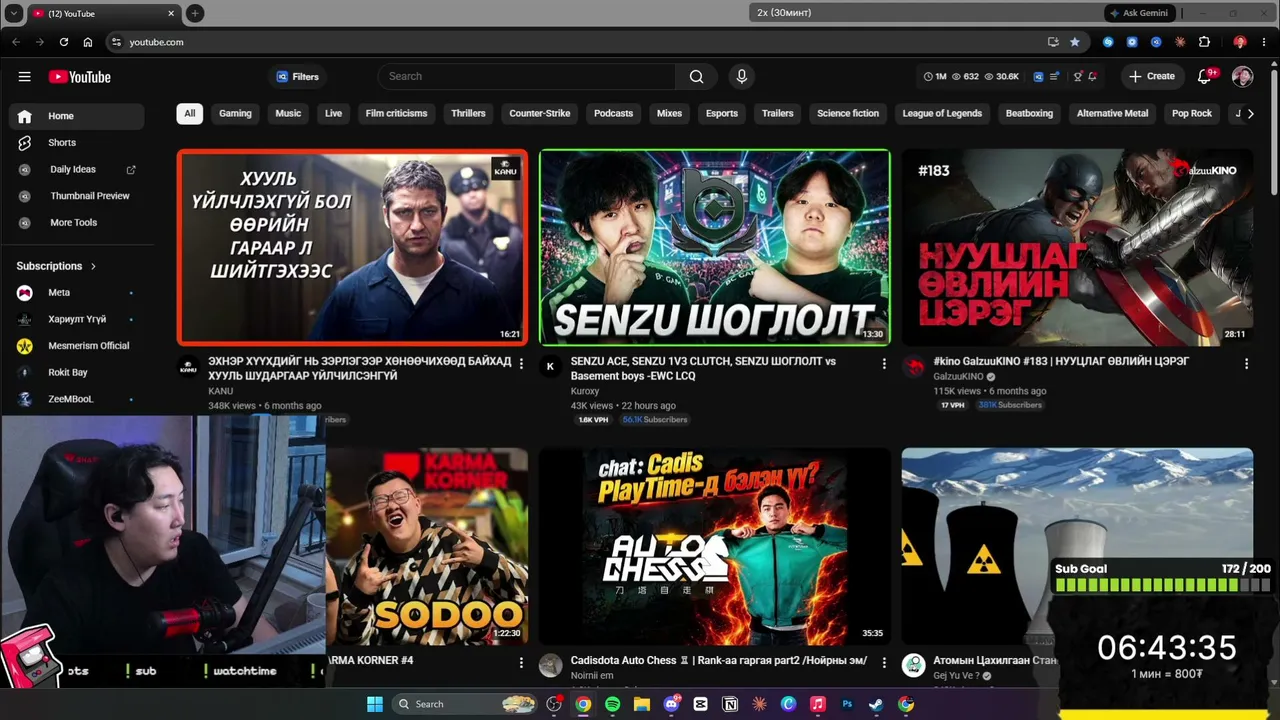Open the SENZU ШОГЛОЛТ video thumbnail
The width and height of the screenshot is (1280, 720).
[x=715, y=247]
